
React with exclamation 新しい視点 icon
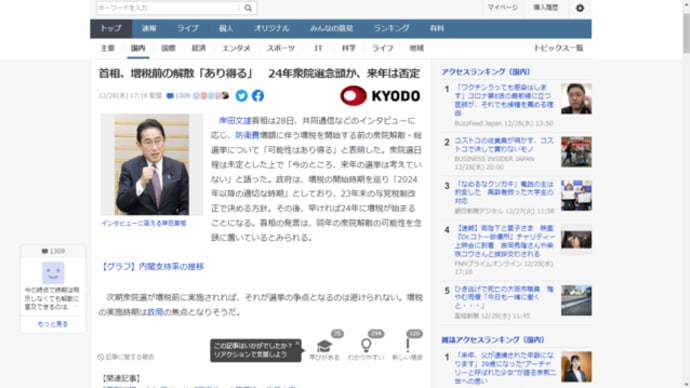click(x=407, y=346)
